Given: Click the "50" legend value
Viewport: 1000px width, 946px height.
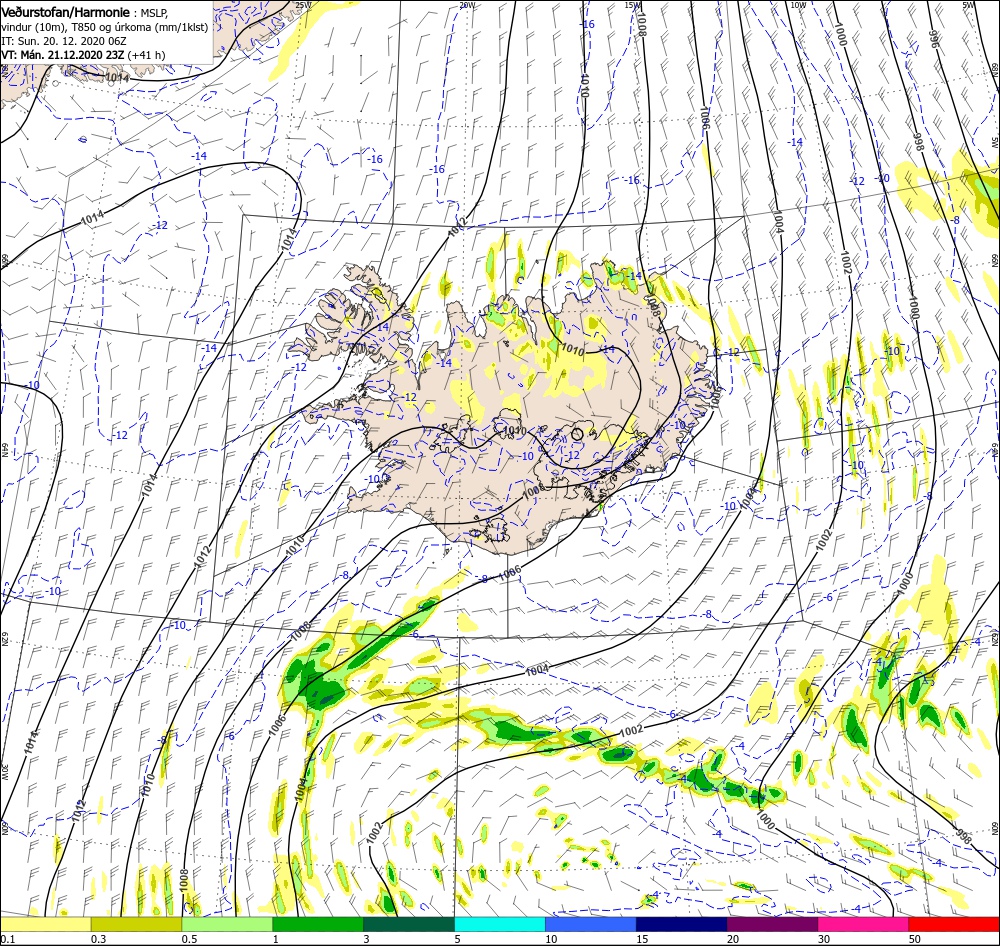Looking at the screenshot, I should (x=915, y=939).
